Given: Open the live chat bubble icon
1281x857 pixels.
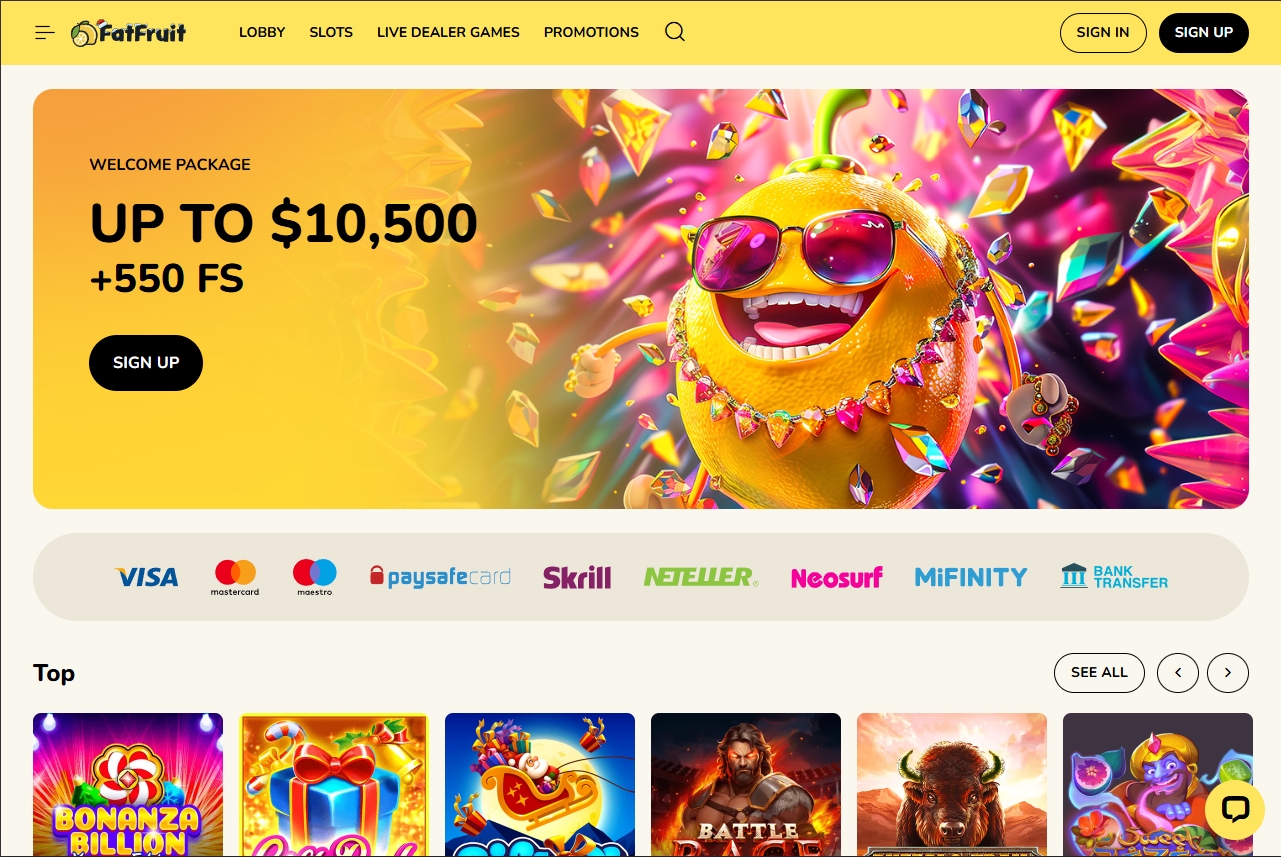Looking at the screenshot, I should click(1235, 809).
